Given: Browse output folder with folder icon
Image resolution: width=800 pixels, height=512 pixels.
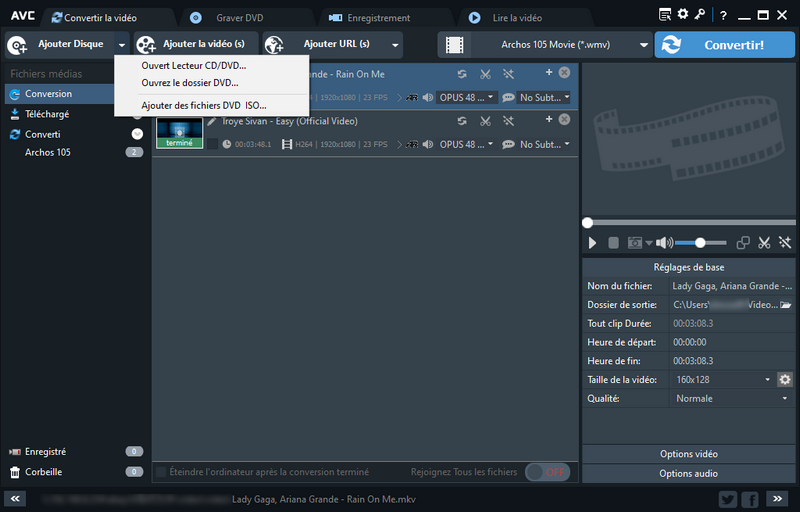Looking at the screenshot, I should click(786, 305).
